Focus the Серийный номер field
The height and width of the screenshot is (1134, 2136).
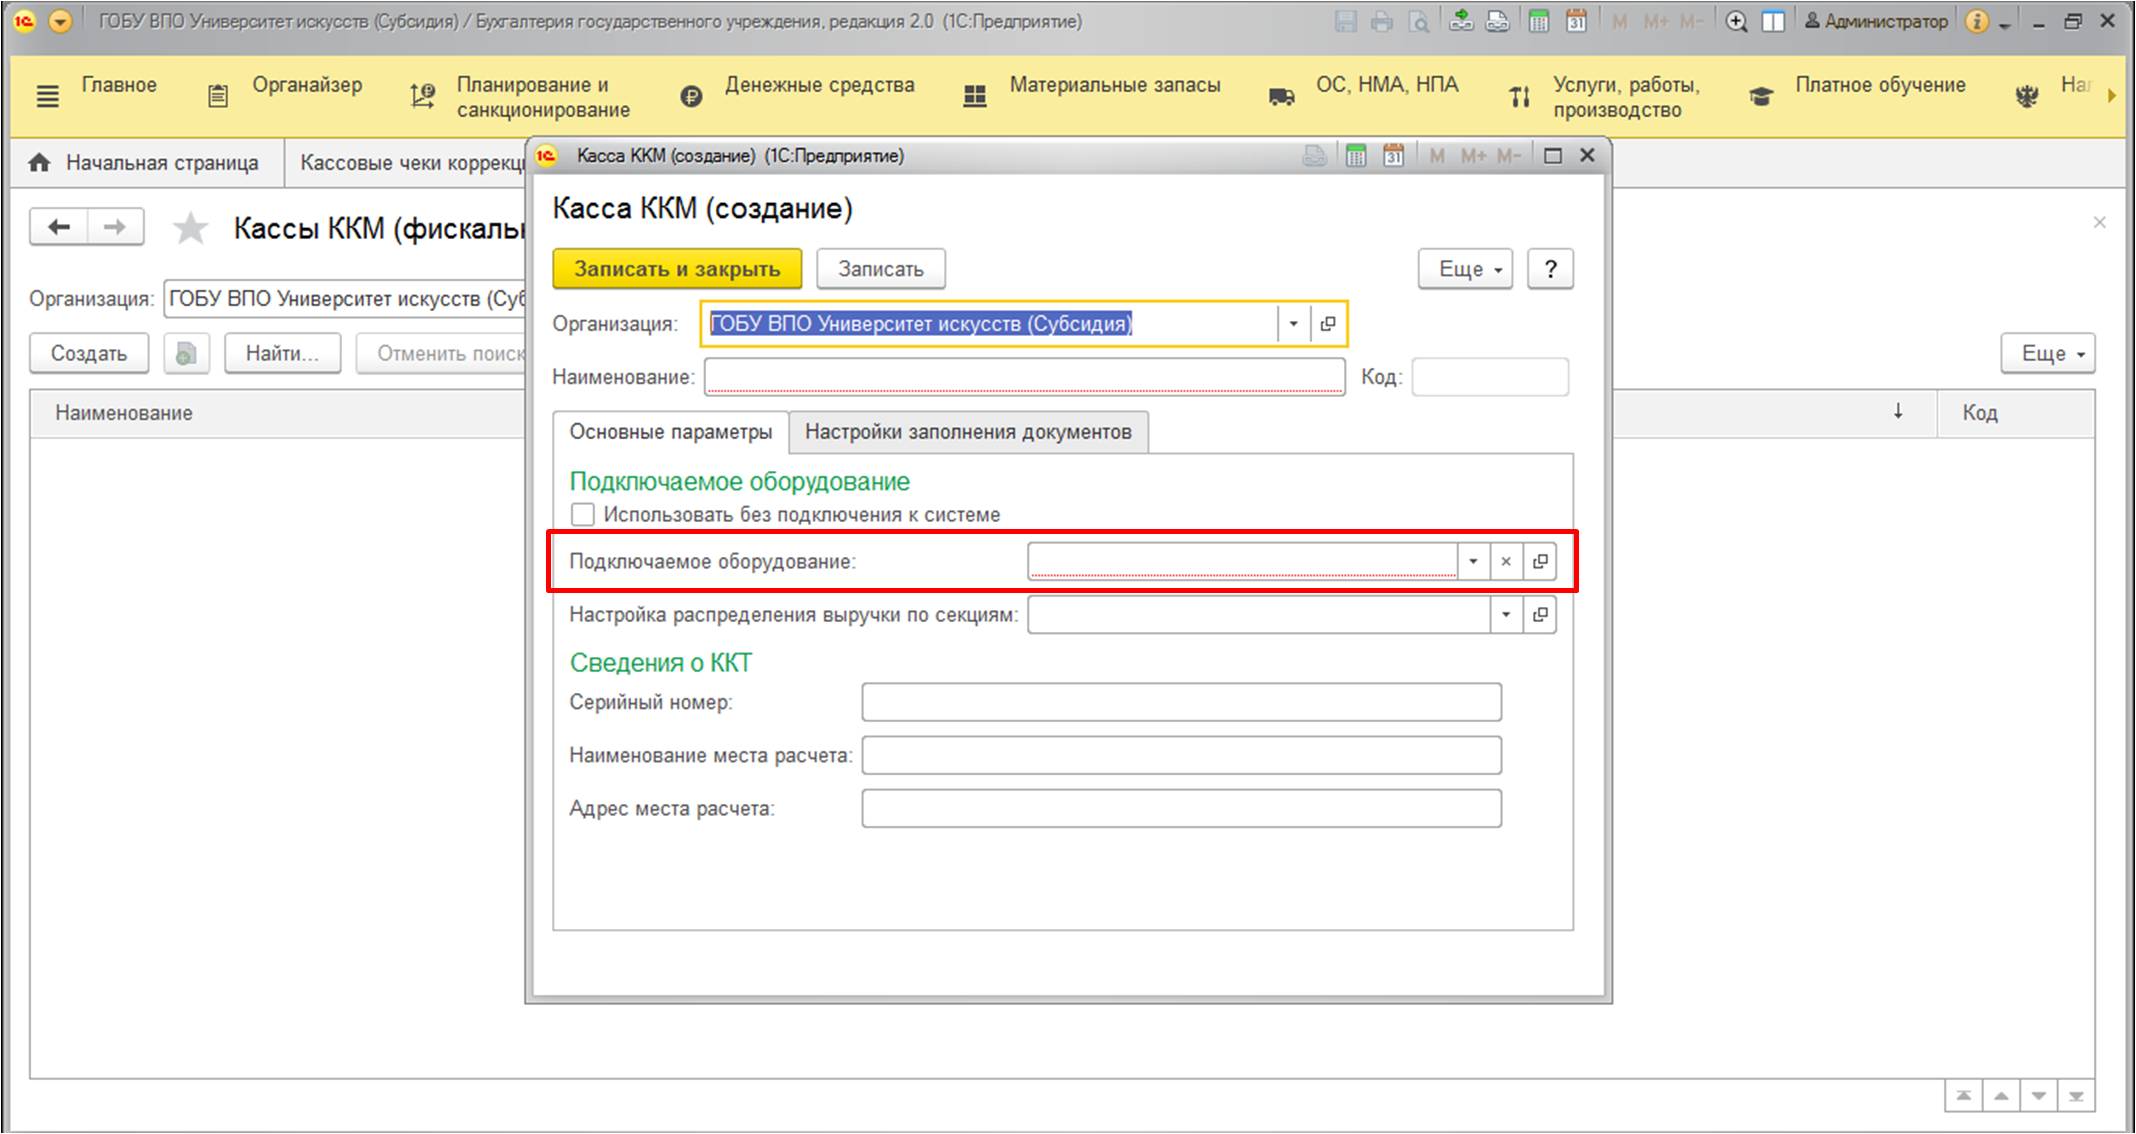(1181, 702)
